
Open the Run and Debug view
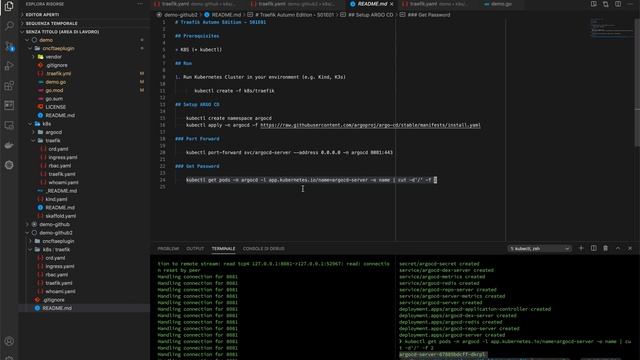click(x=9, y=65)
